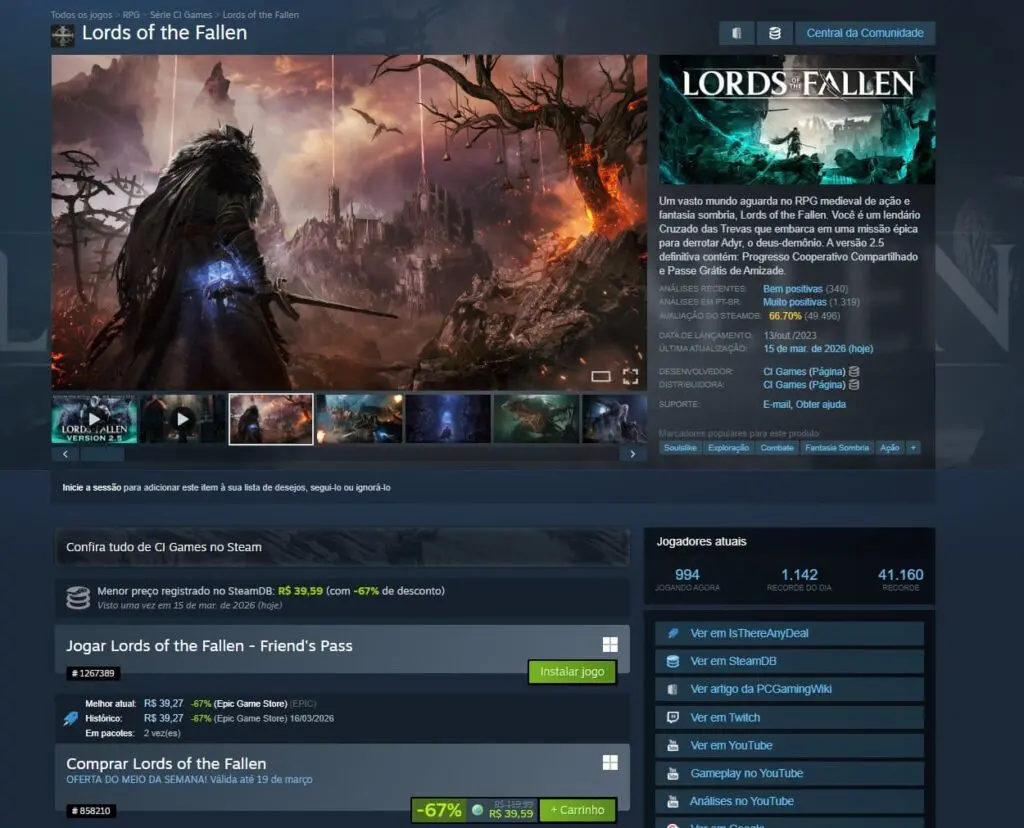Click SteamDB icon next to developer CI Games
The image size is (1024, 828).
tap(853, 371)
